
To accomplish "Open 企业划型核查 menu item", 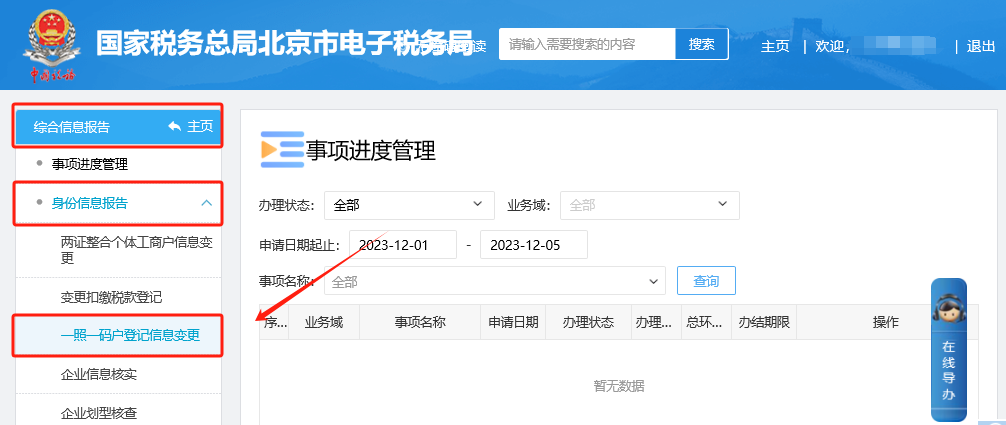I will coord(98,413).
